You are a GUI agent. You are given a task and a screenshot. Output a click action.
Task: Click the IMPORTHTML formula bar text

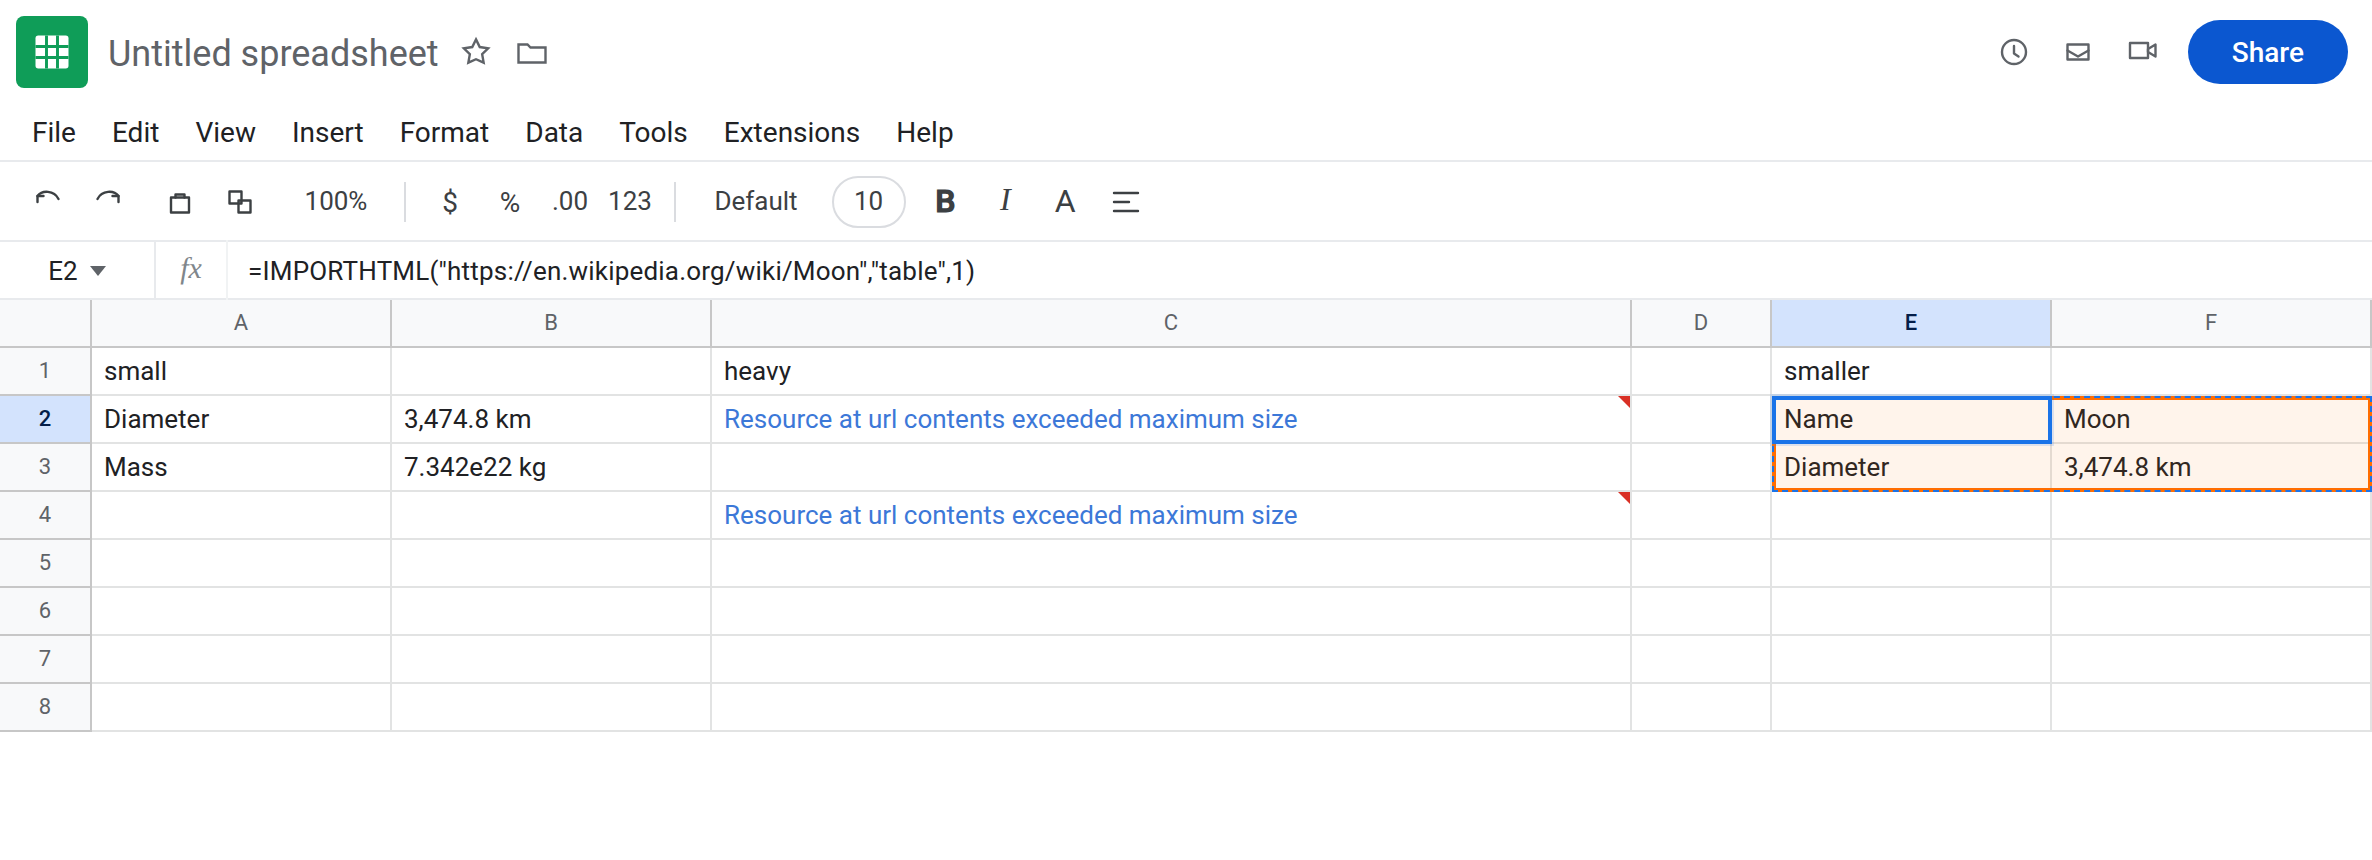point(611,271)
